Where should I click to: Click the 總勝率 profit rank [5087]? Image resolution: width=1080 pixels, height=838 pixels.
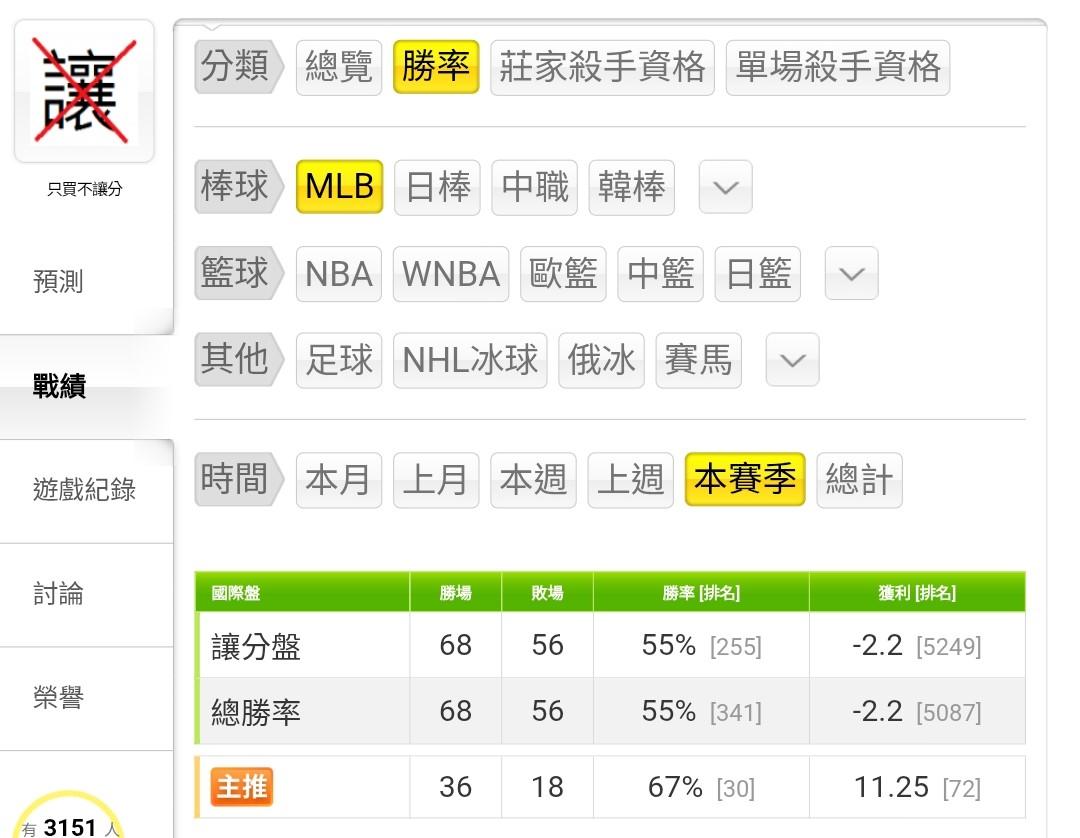948,712
